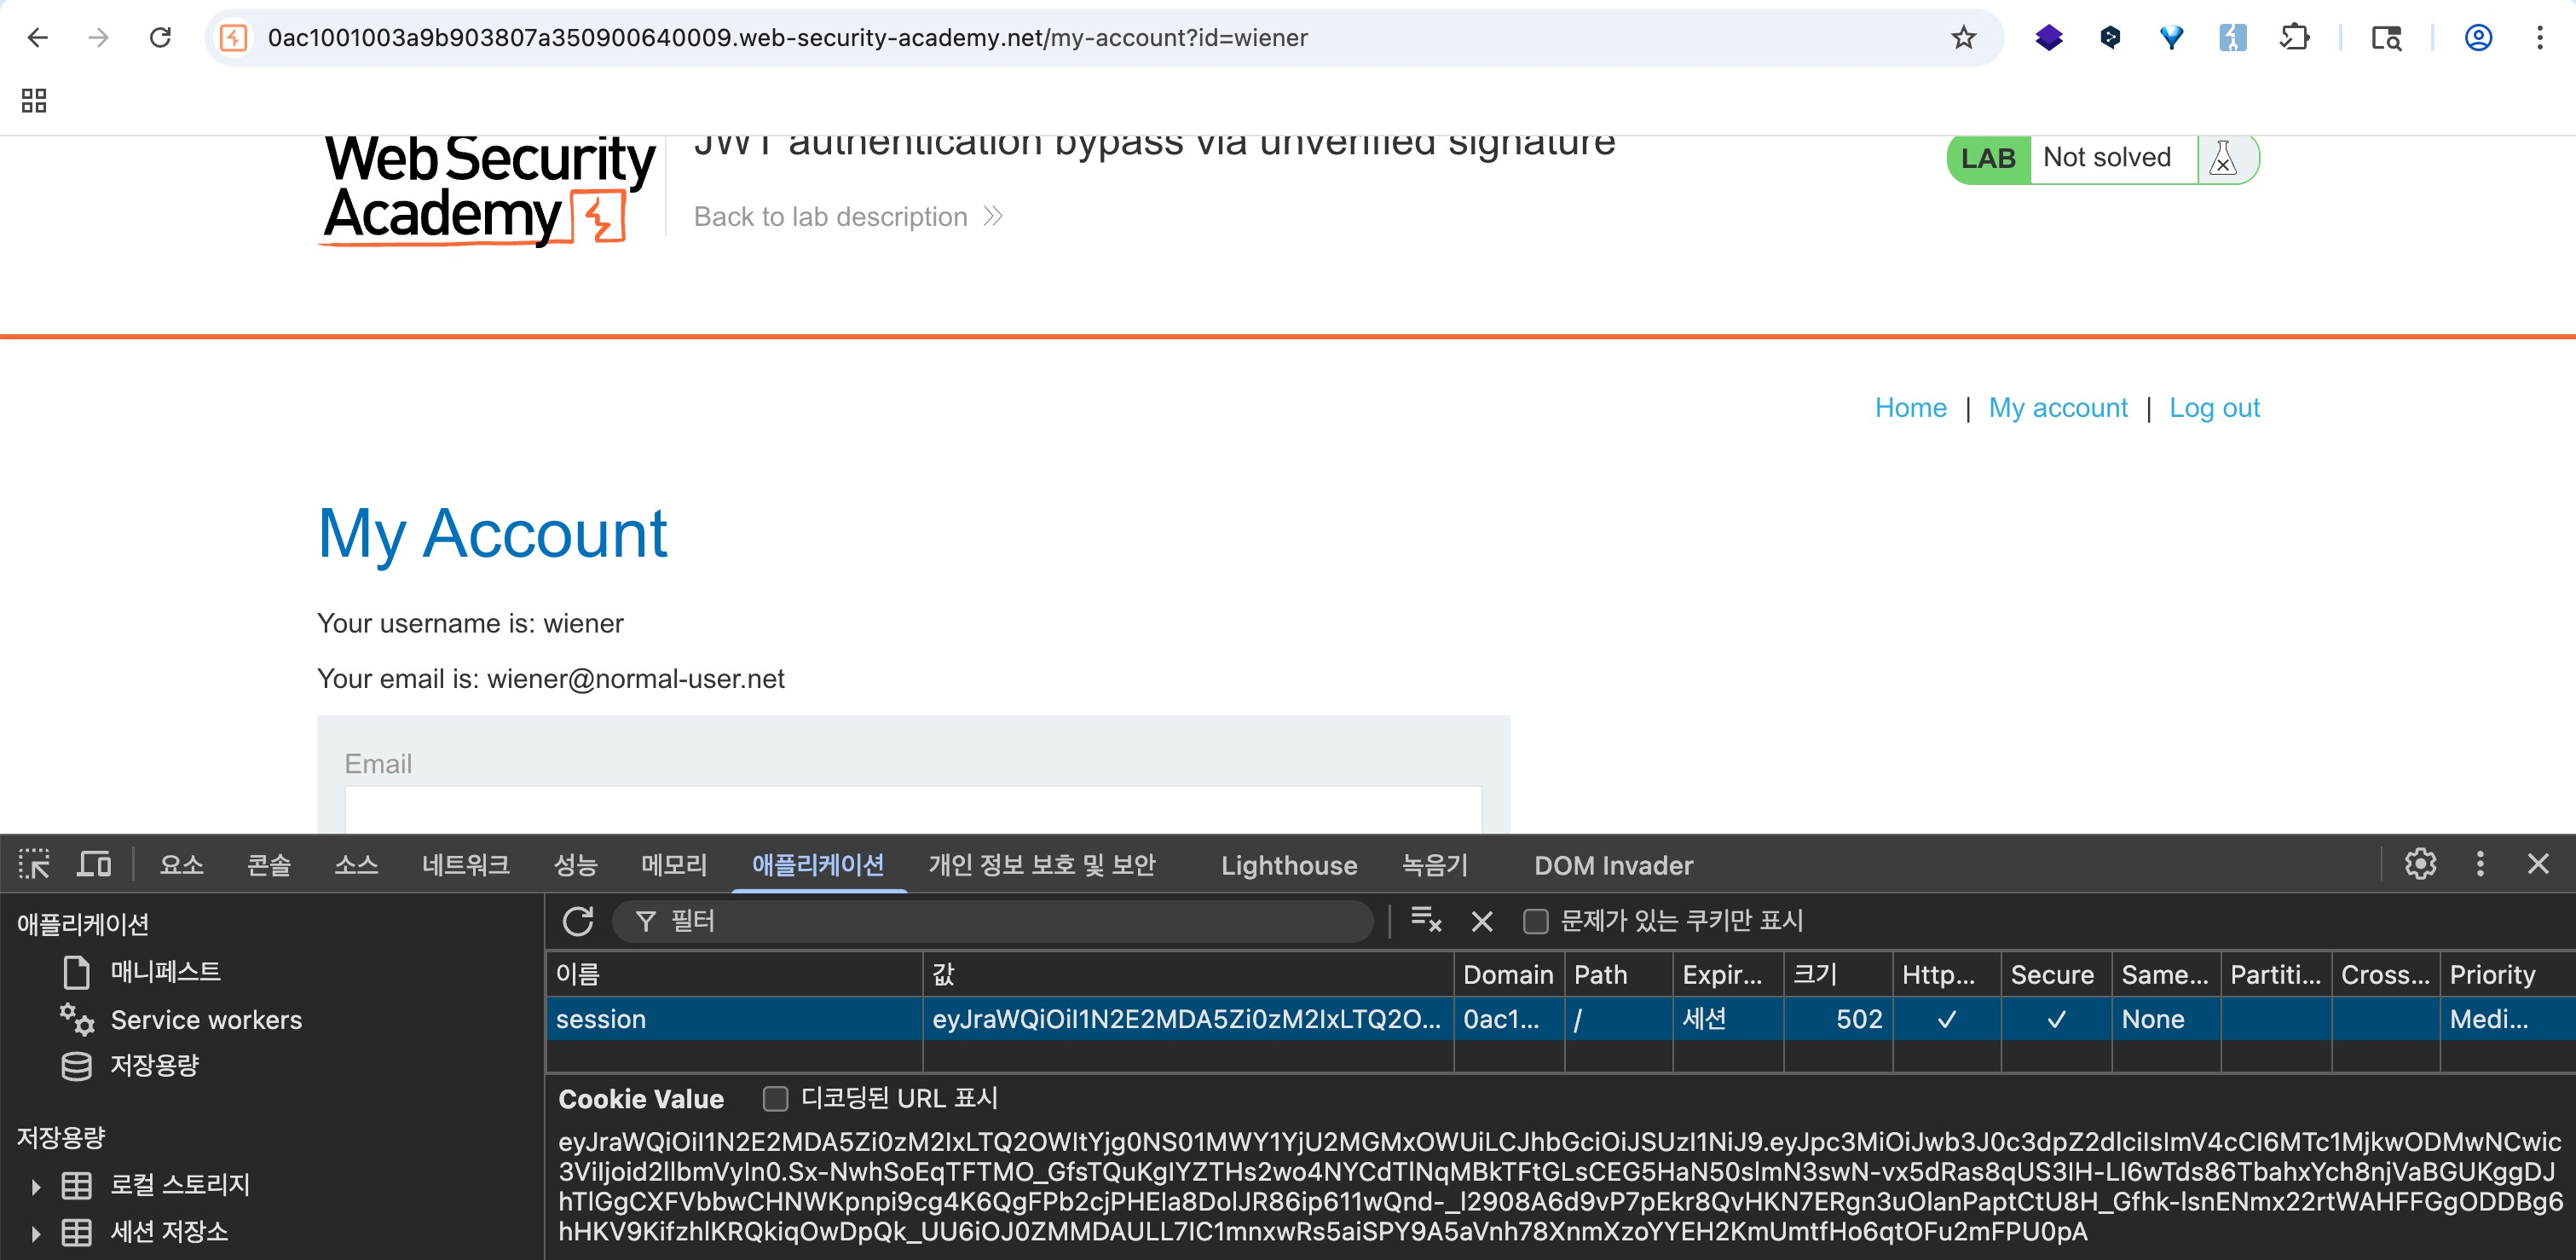Open the apps grid icon
Screen dimensions: 2576x1260
34,100
